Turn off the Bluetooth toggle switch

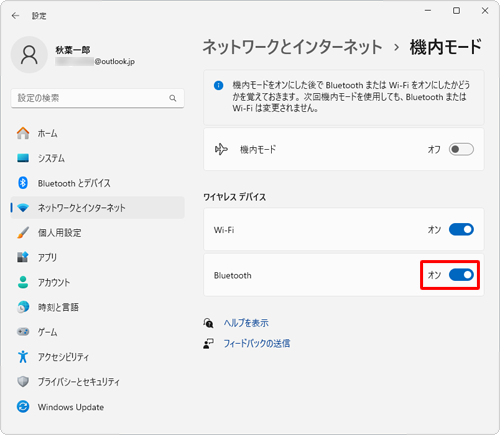tap(461, 275)
